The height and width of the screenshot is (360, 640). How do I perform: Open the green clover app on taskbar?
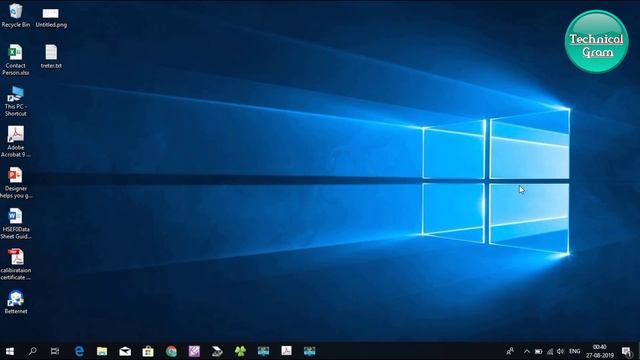click(240, 351)
